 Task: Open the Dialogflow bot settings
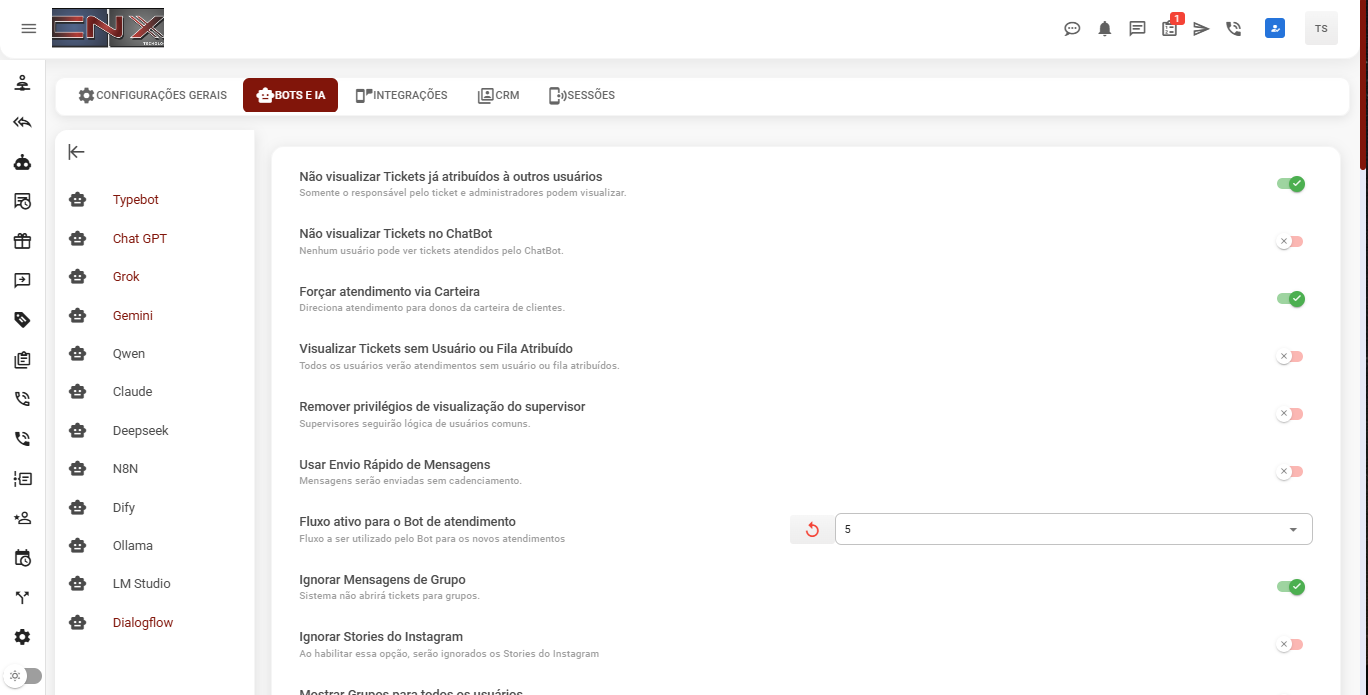coord(142,623)
